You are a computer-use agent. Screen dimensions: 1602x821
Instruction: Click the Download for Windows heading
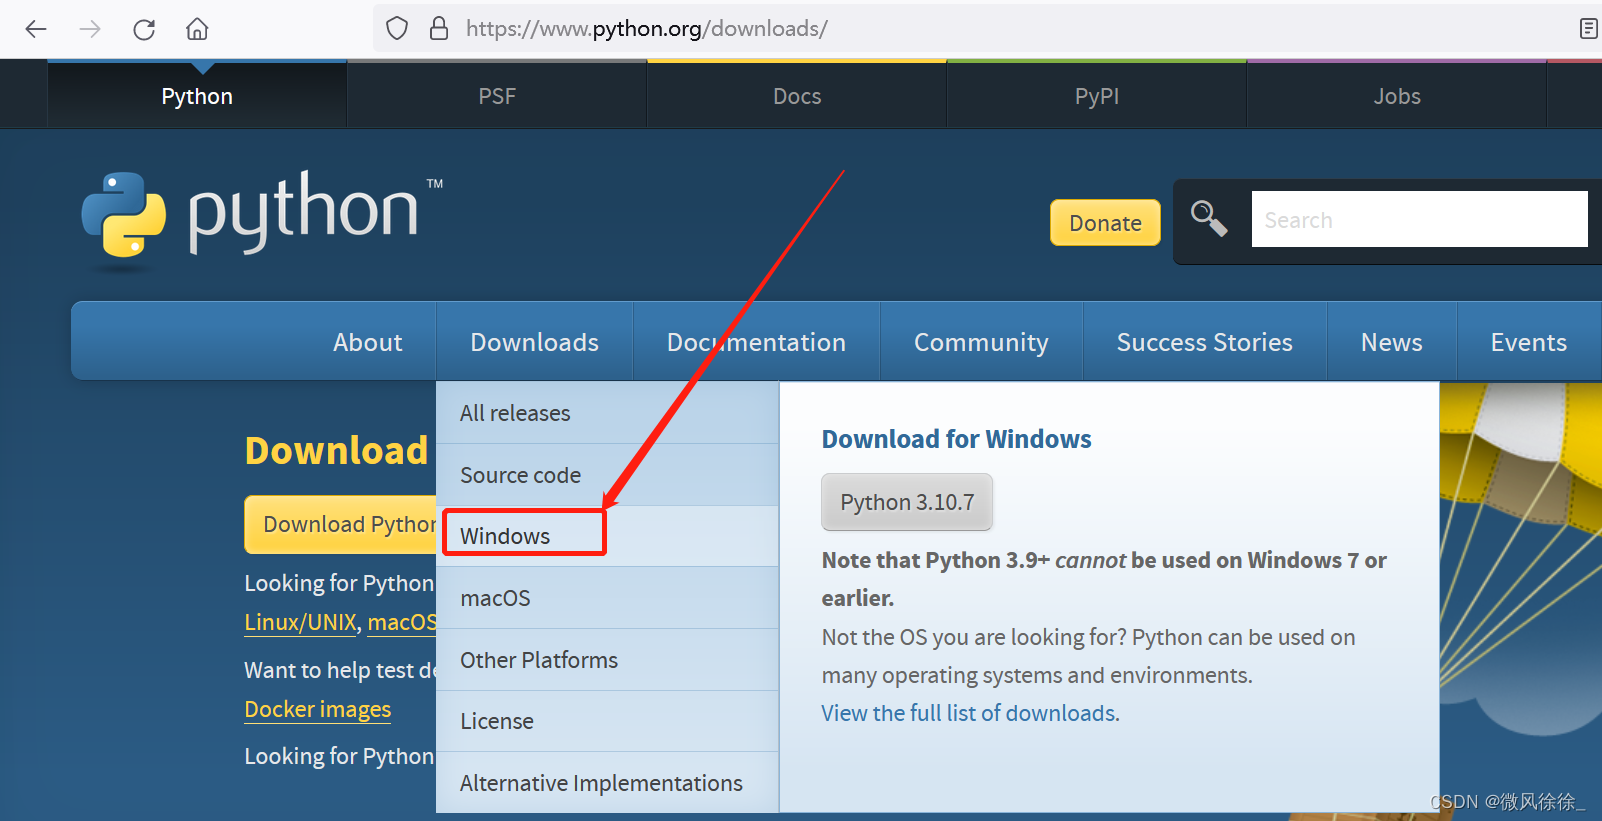click(956, 439)
